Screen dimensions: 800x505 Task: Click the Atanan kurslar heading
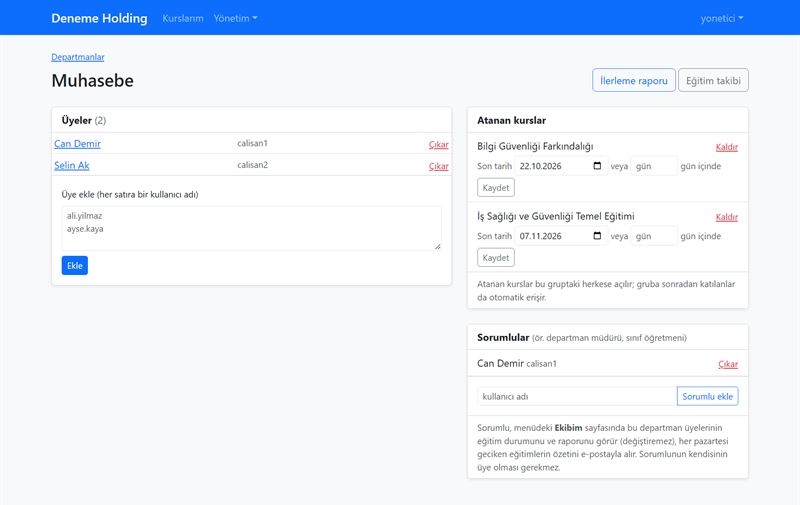[x=511, y=120]
